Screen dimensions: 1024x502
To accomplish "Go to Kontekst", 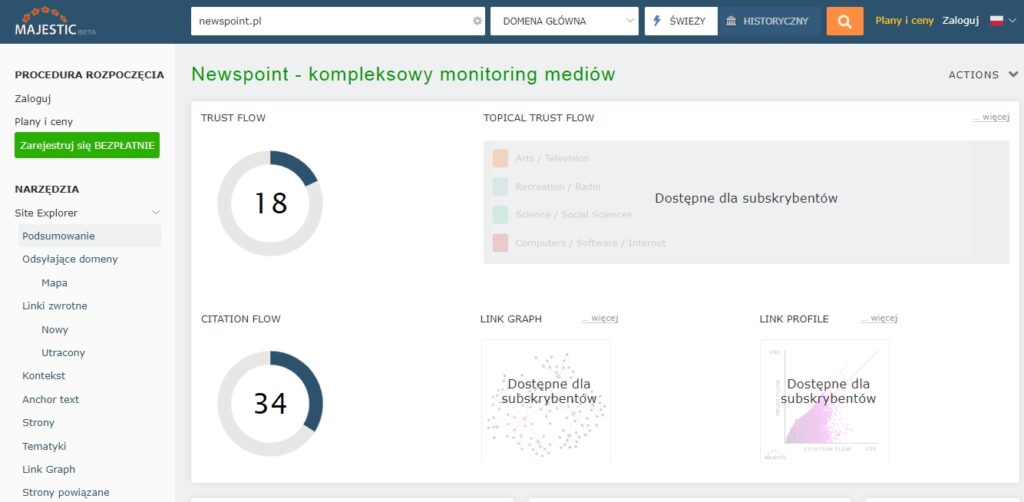I will point(44,376).
